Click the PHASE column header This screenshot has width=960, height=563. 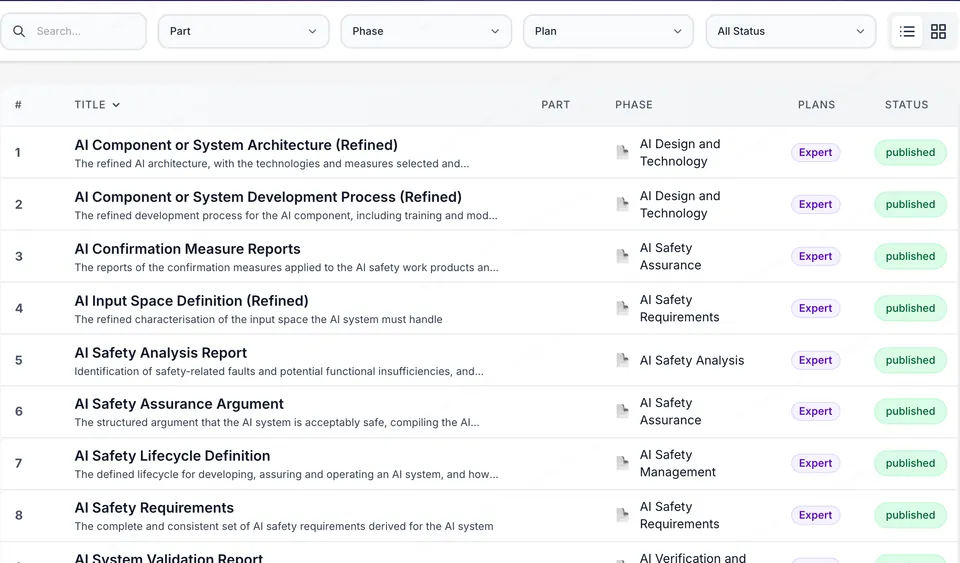pyautogui.click(x=634, y=105)
